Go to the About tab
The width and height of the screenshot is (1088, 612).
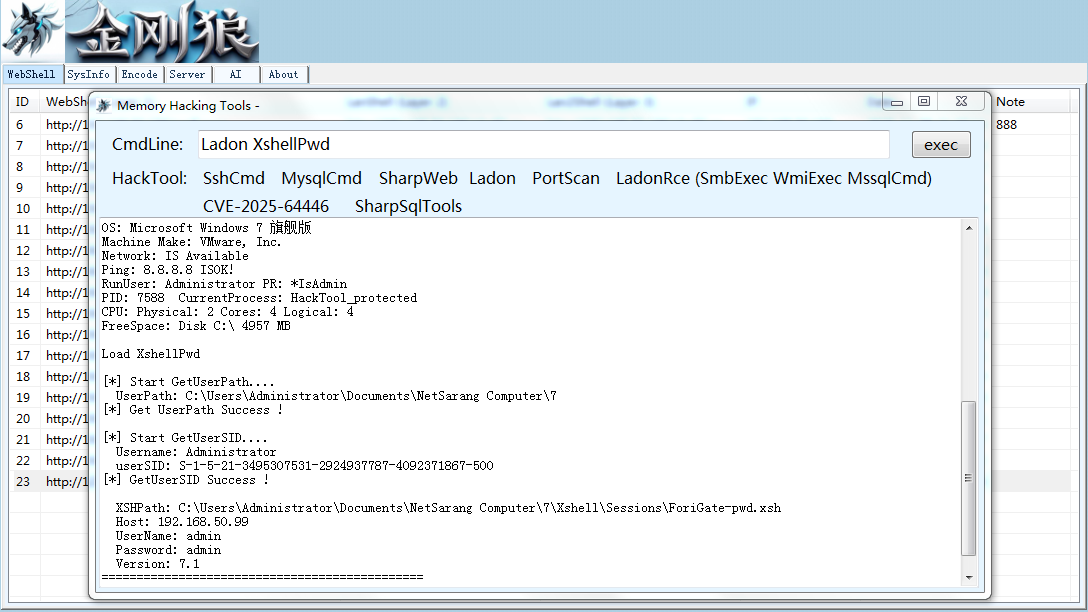(284, 74)
